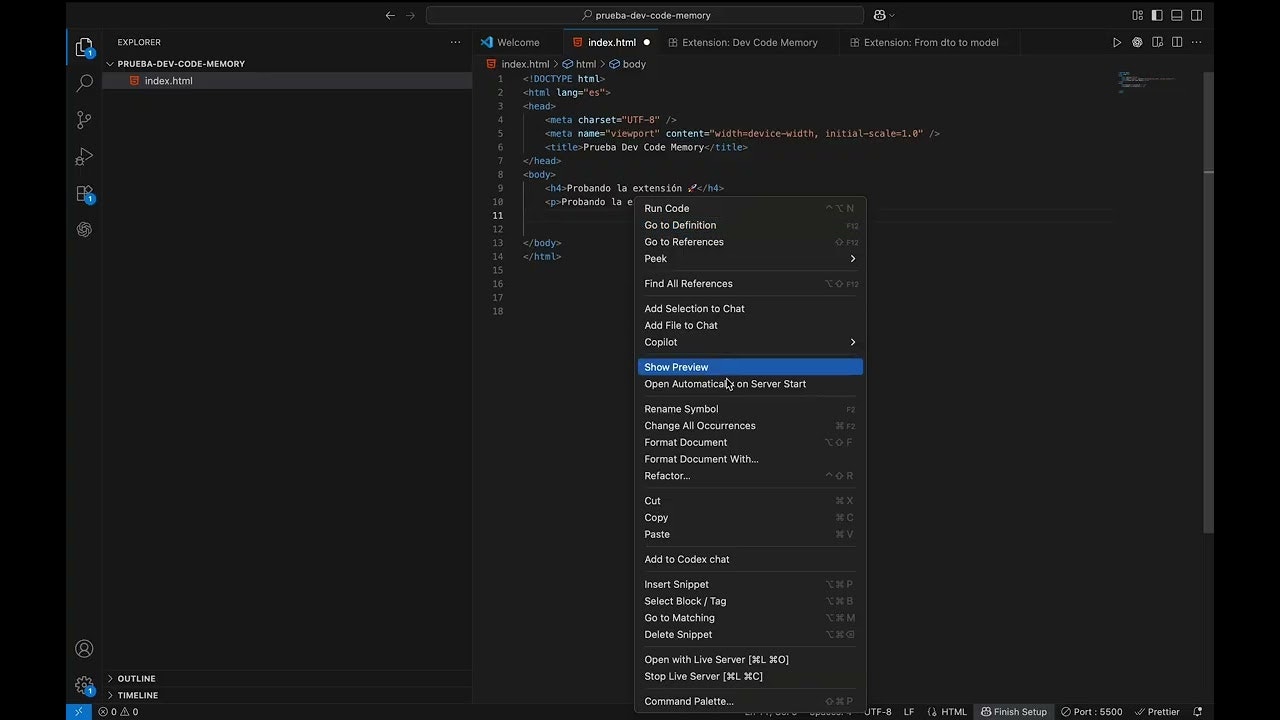
Task: Open the Run and Debug view
Action: click(84, 157)
